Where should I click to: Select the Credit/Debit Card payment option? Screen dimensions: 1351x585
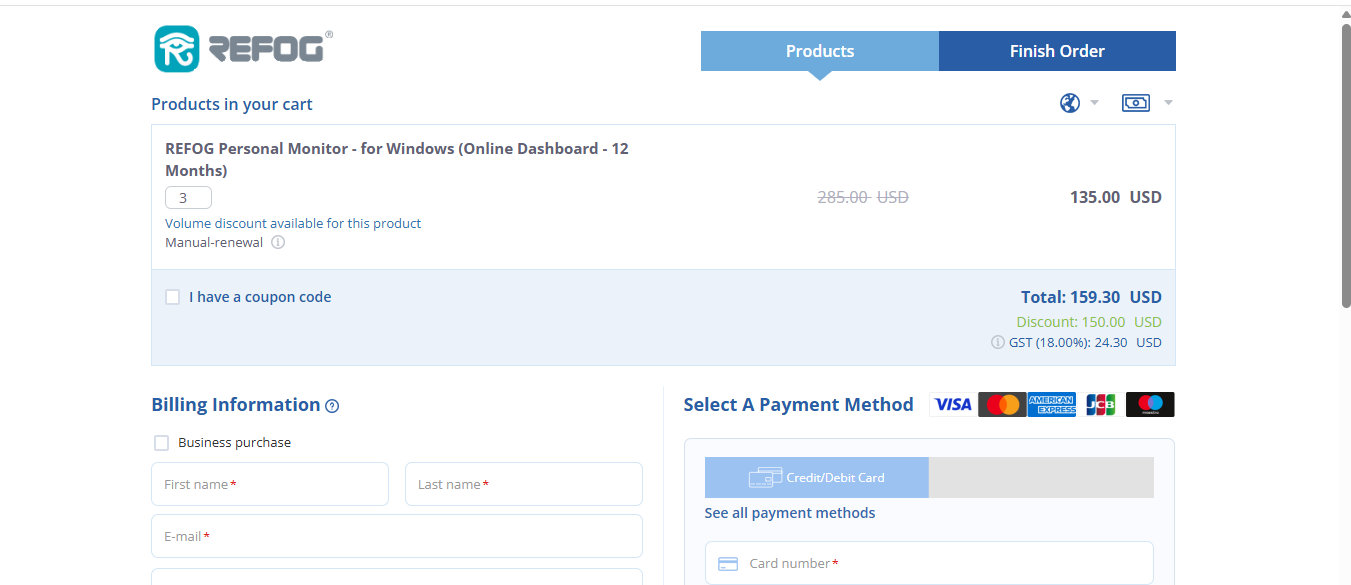coord(817,478)
